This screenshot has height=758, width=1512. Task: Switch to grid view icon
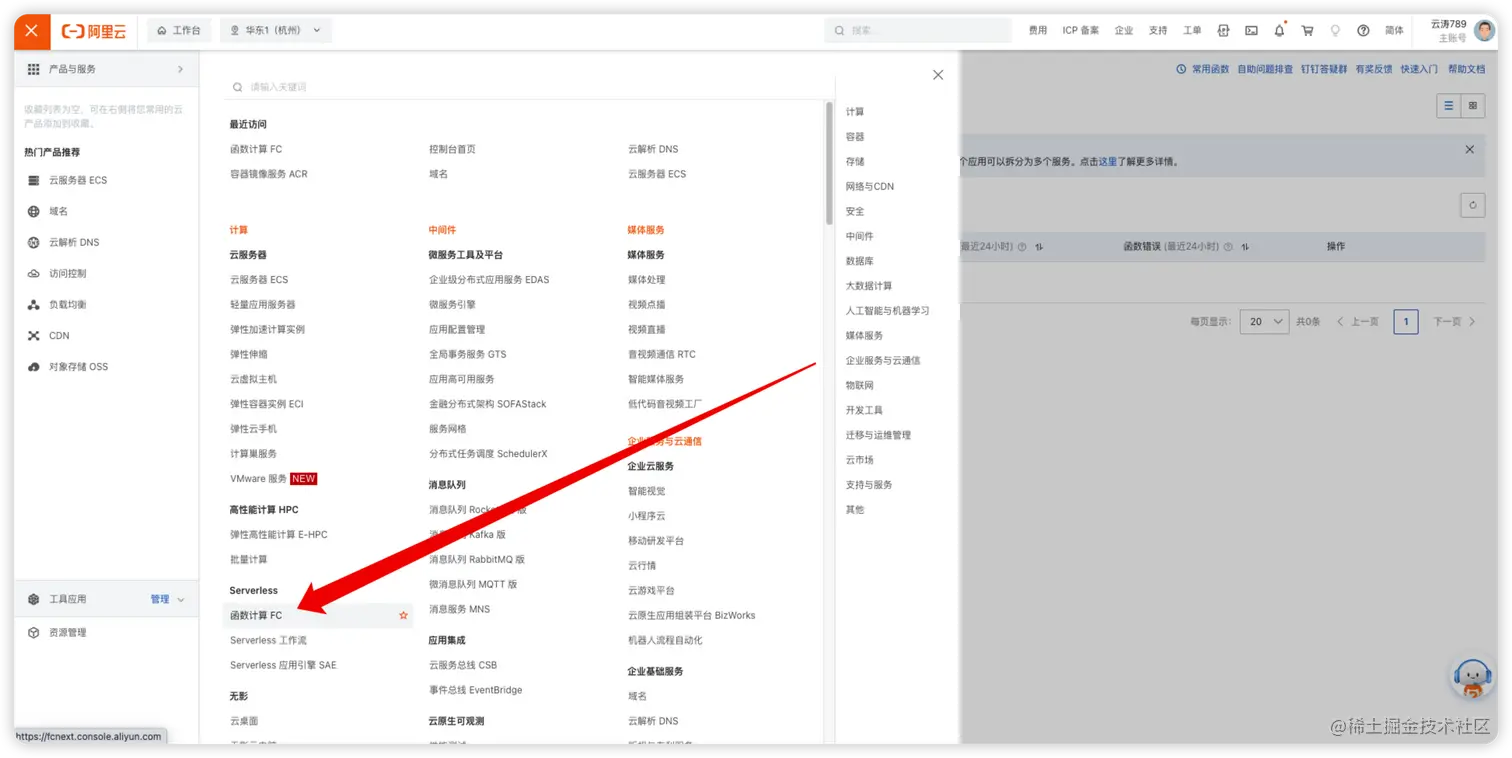click(1472, 105)
